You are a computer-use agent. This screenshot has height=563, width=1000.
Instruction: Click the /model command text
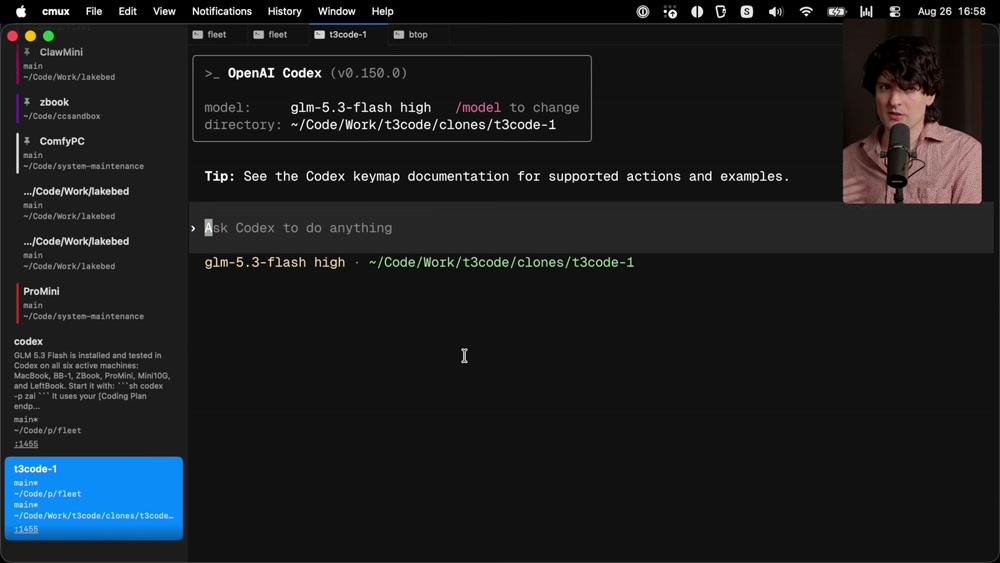pyautogui.click(x=478, y=107)
